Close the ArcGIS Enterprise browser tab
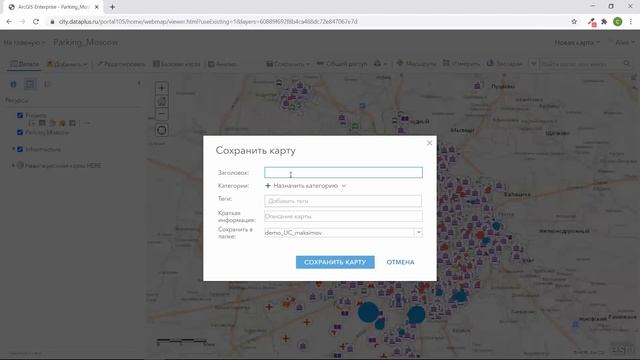Image resolution: width=640 pixels, height=360 pixels. tap(97, 7)
